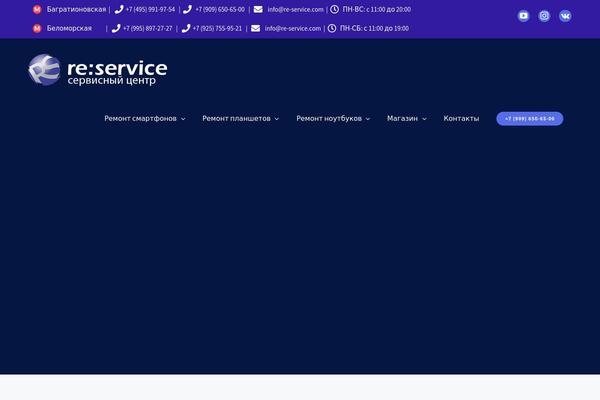Click the metro icon beside Беломорская
The image size is (600, 400).
(x=37, y=28)
